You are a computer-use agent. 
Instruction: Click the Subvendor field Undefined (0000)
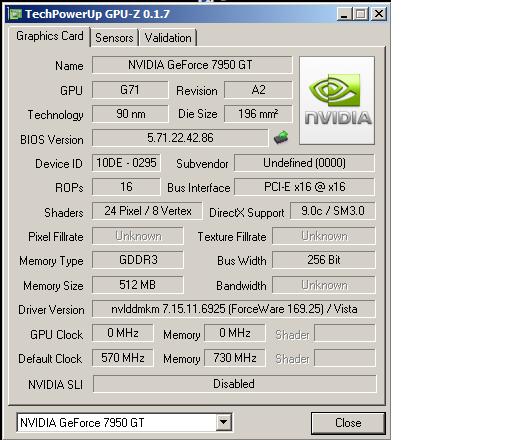coord(304,163)
